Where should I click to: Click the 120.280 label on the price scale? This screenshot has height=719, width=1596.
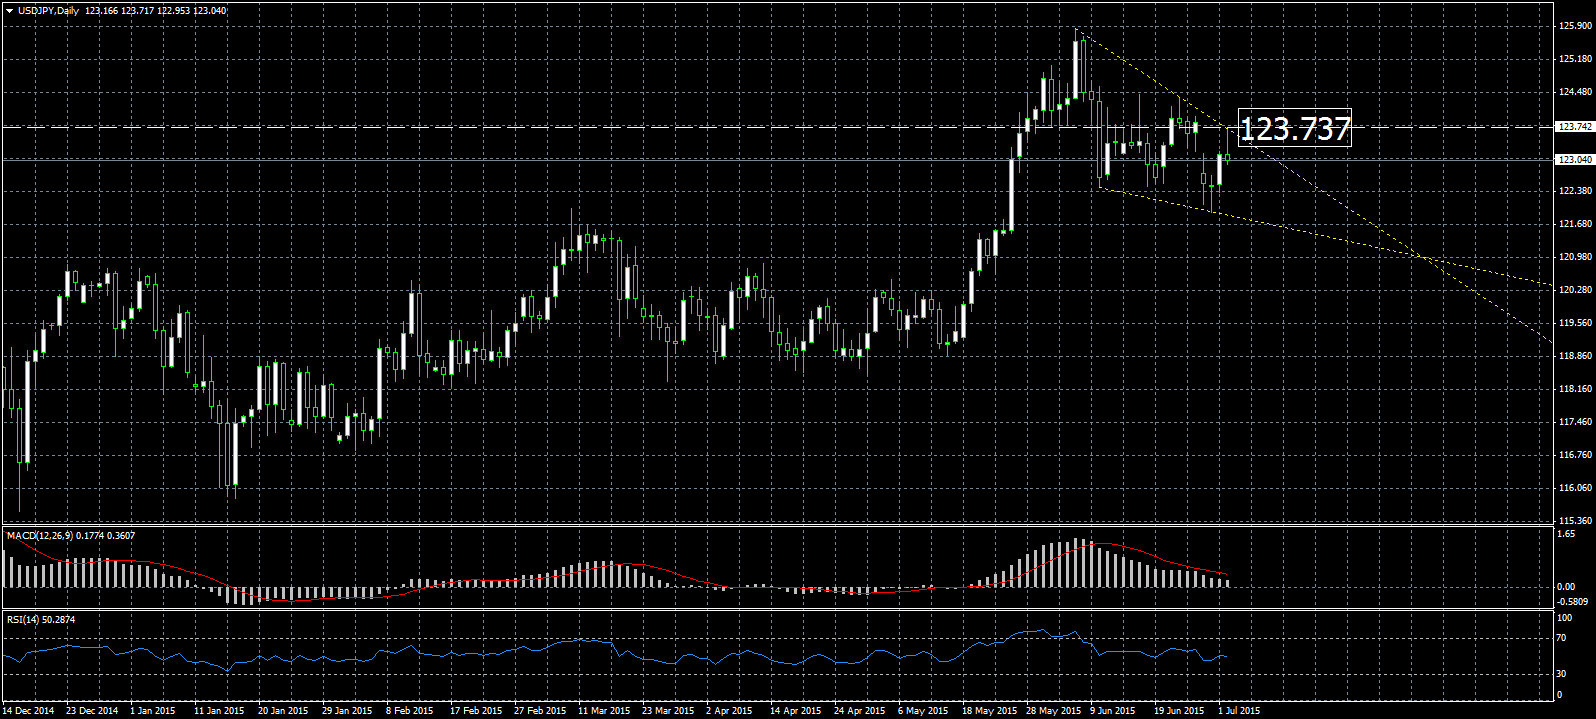click(1574, 290)
